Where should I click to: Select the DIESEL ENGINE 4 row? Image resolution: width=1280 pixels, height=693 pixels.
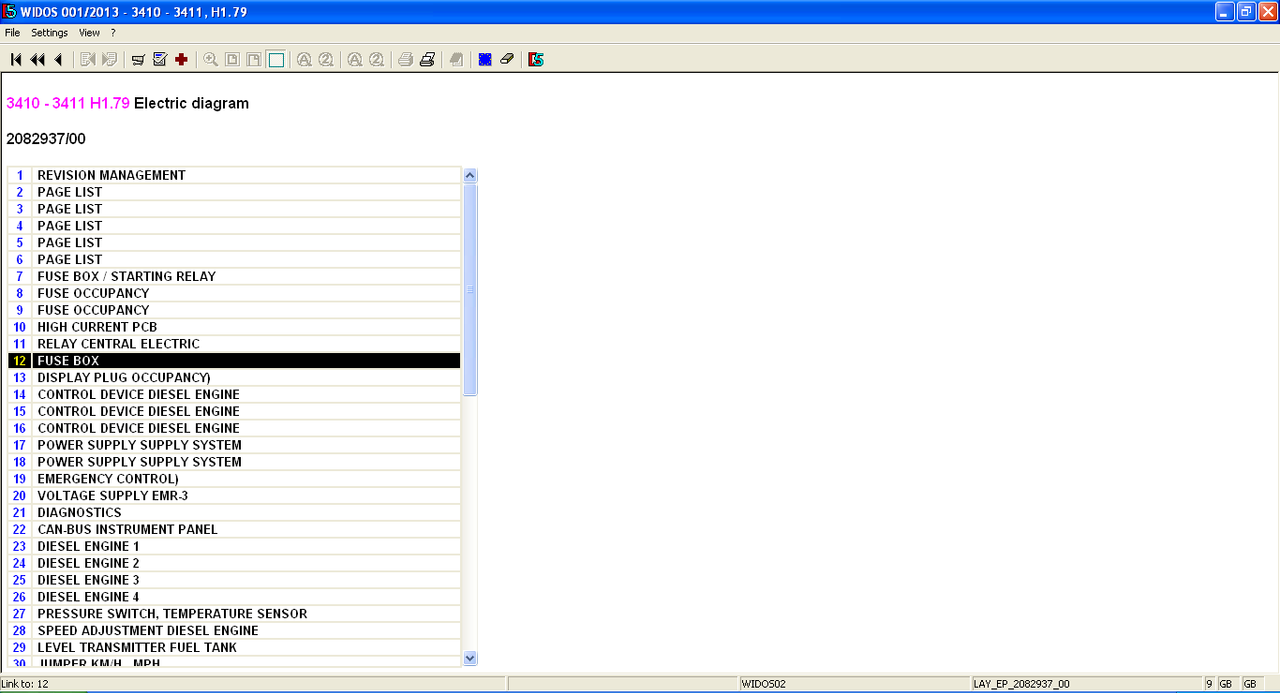pyautogui.click(x=234, y=597)
